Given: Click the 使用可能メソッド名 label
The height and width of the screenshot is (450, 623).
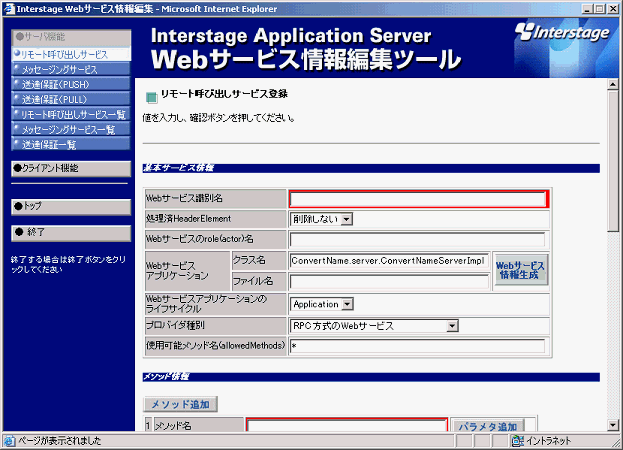Looking at the screenshot, I should (215, 346).
